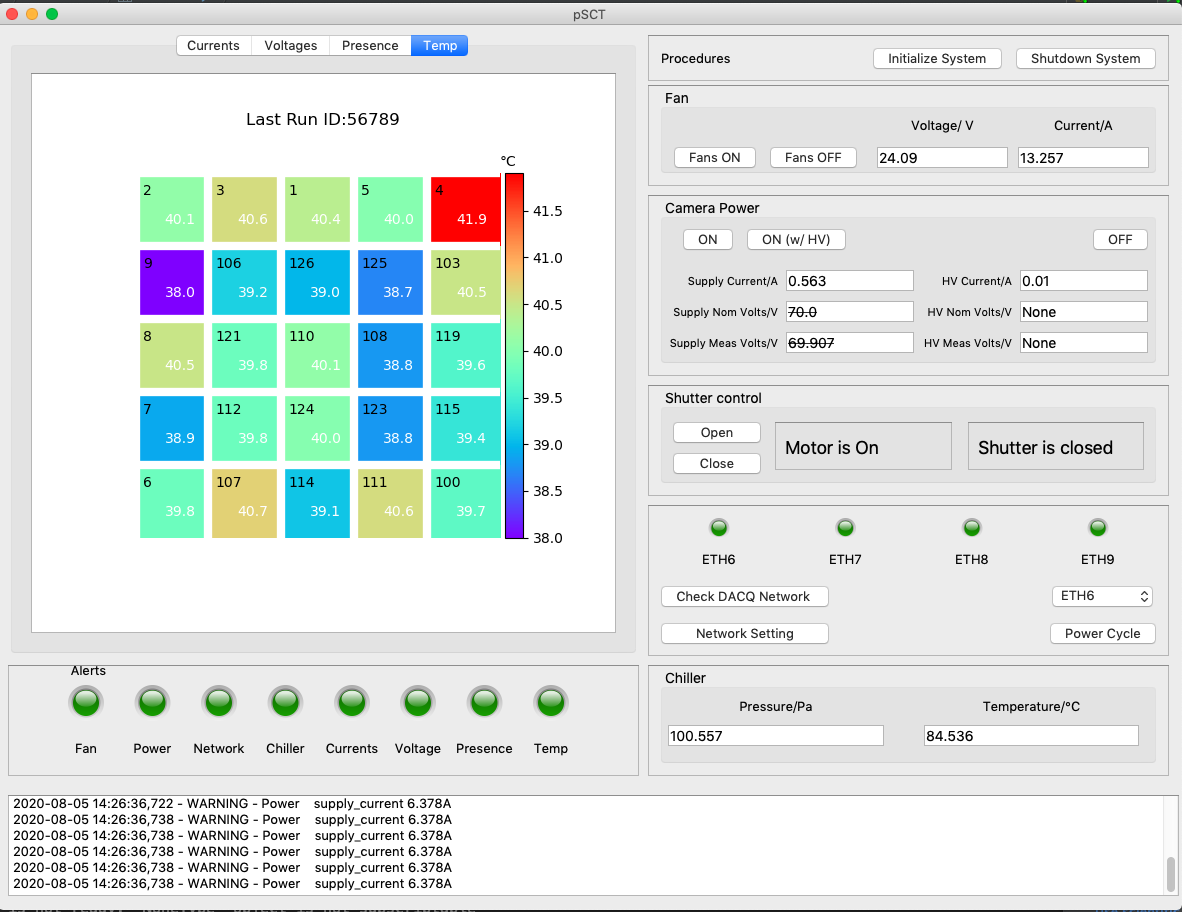Click the ETH9 green status indicator

click(x=1097, y=527)
